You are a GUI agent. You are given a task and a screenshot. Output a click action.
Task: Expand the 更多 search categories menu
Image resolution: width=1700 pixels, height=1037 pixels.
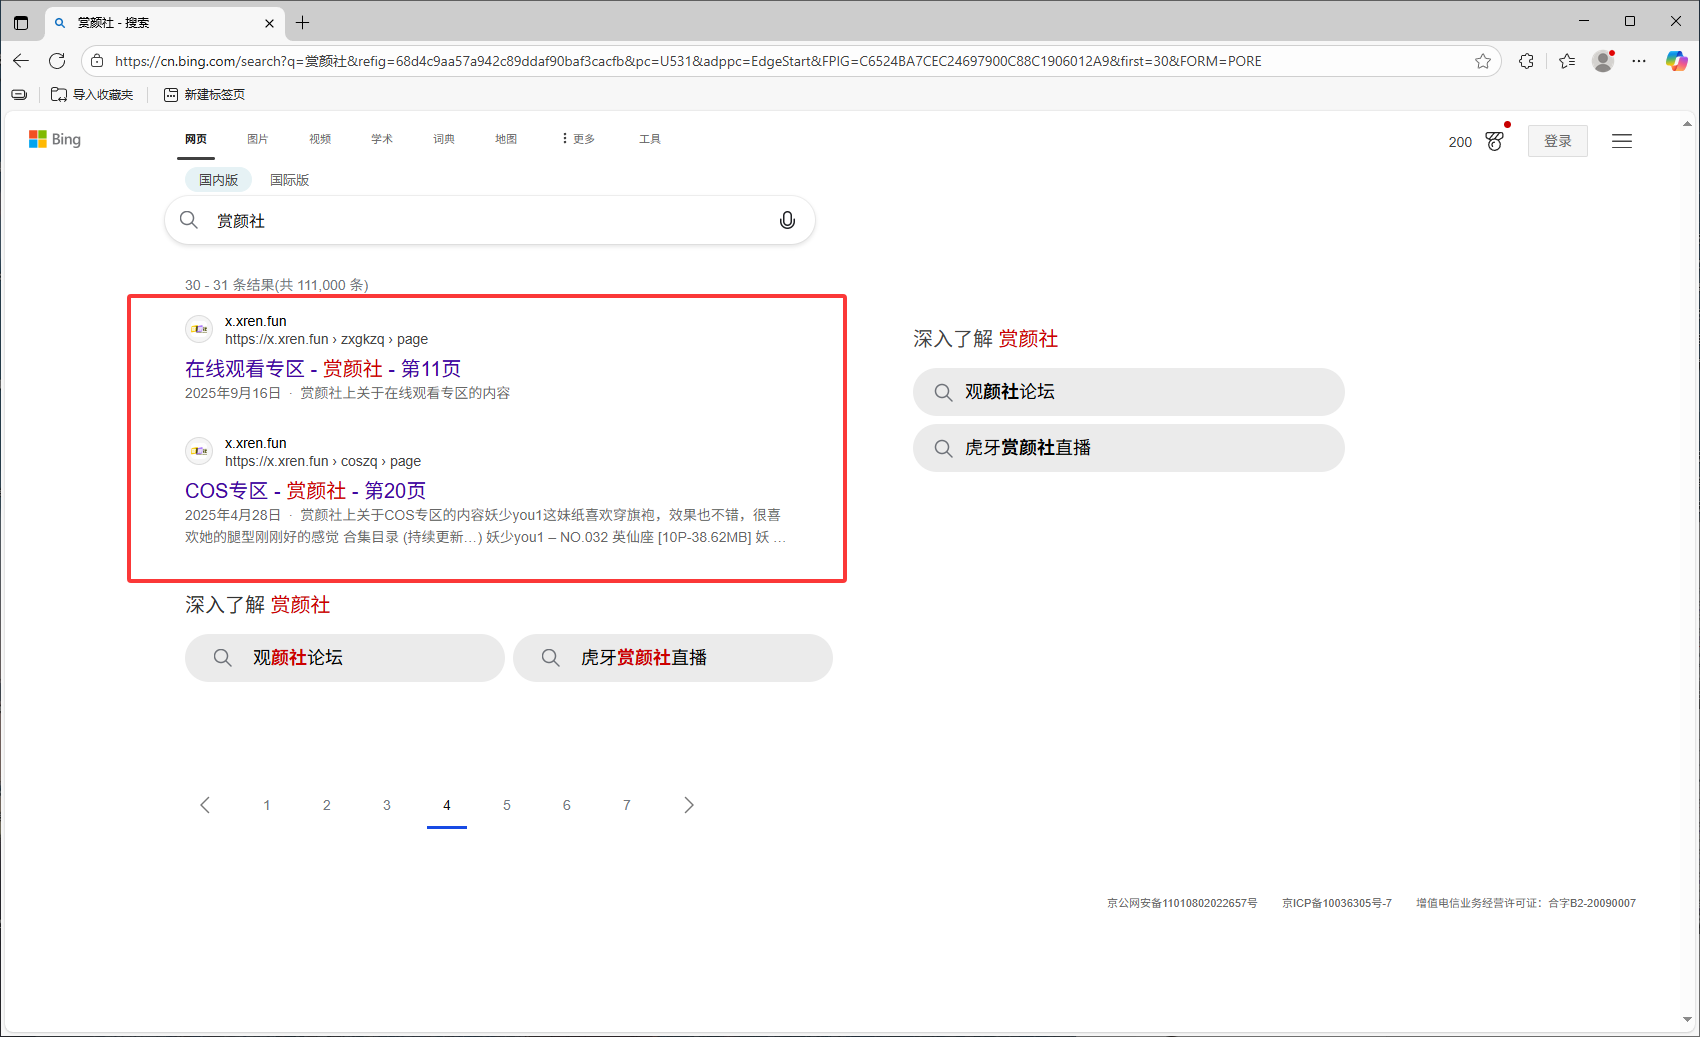point(579,139)
